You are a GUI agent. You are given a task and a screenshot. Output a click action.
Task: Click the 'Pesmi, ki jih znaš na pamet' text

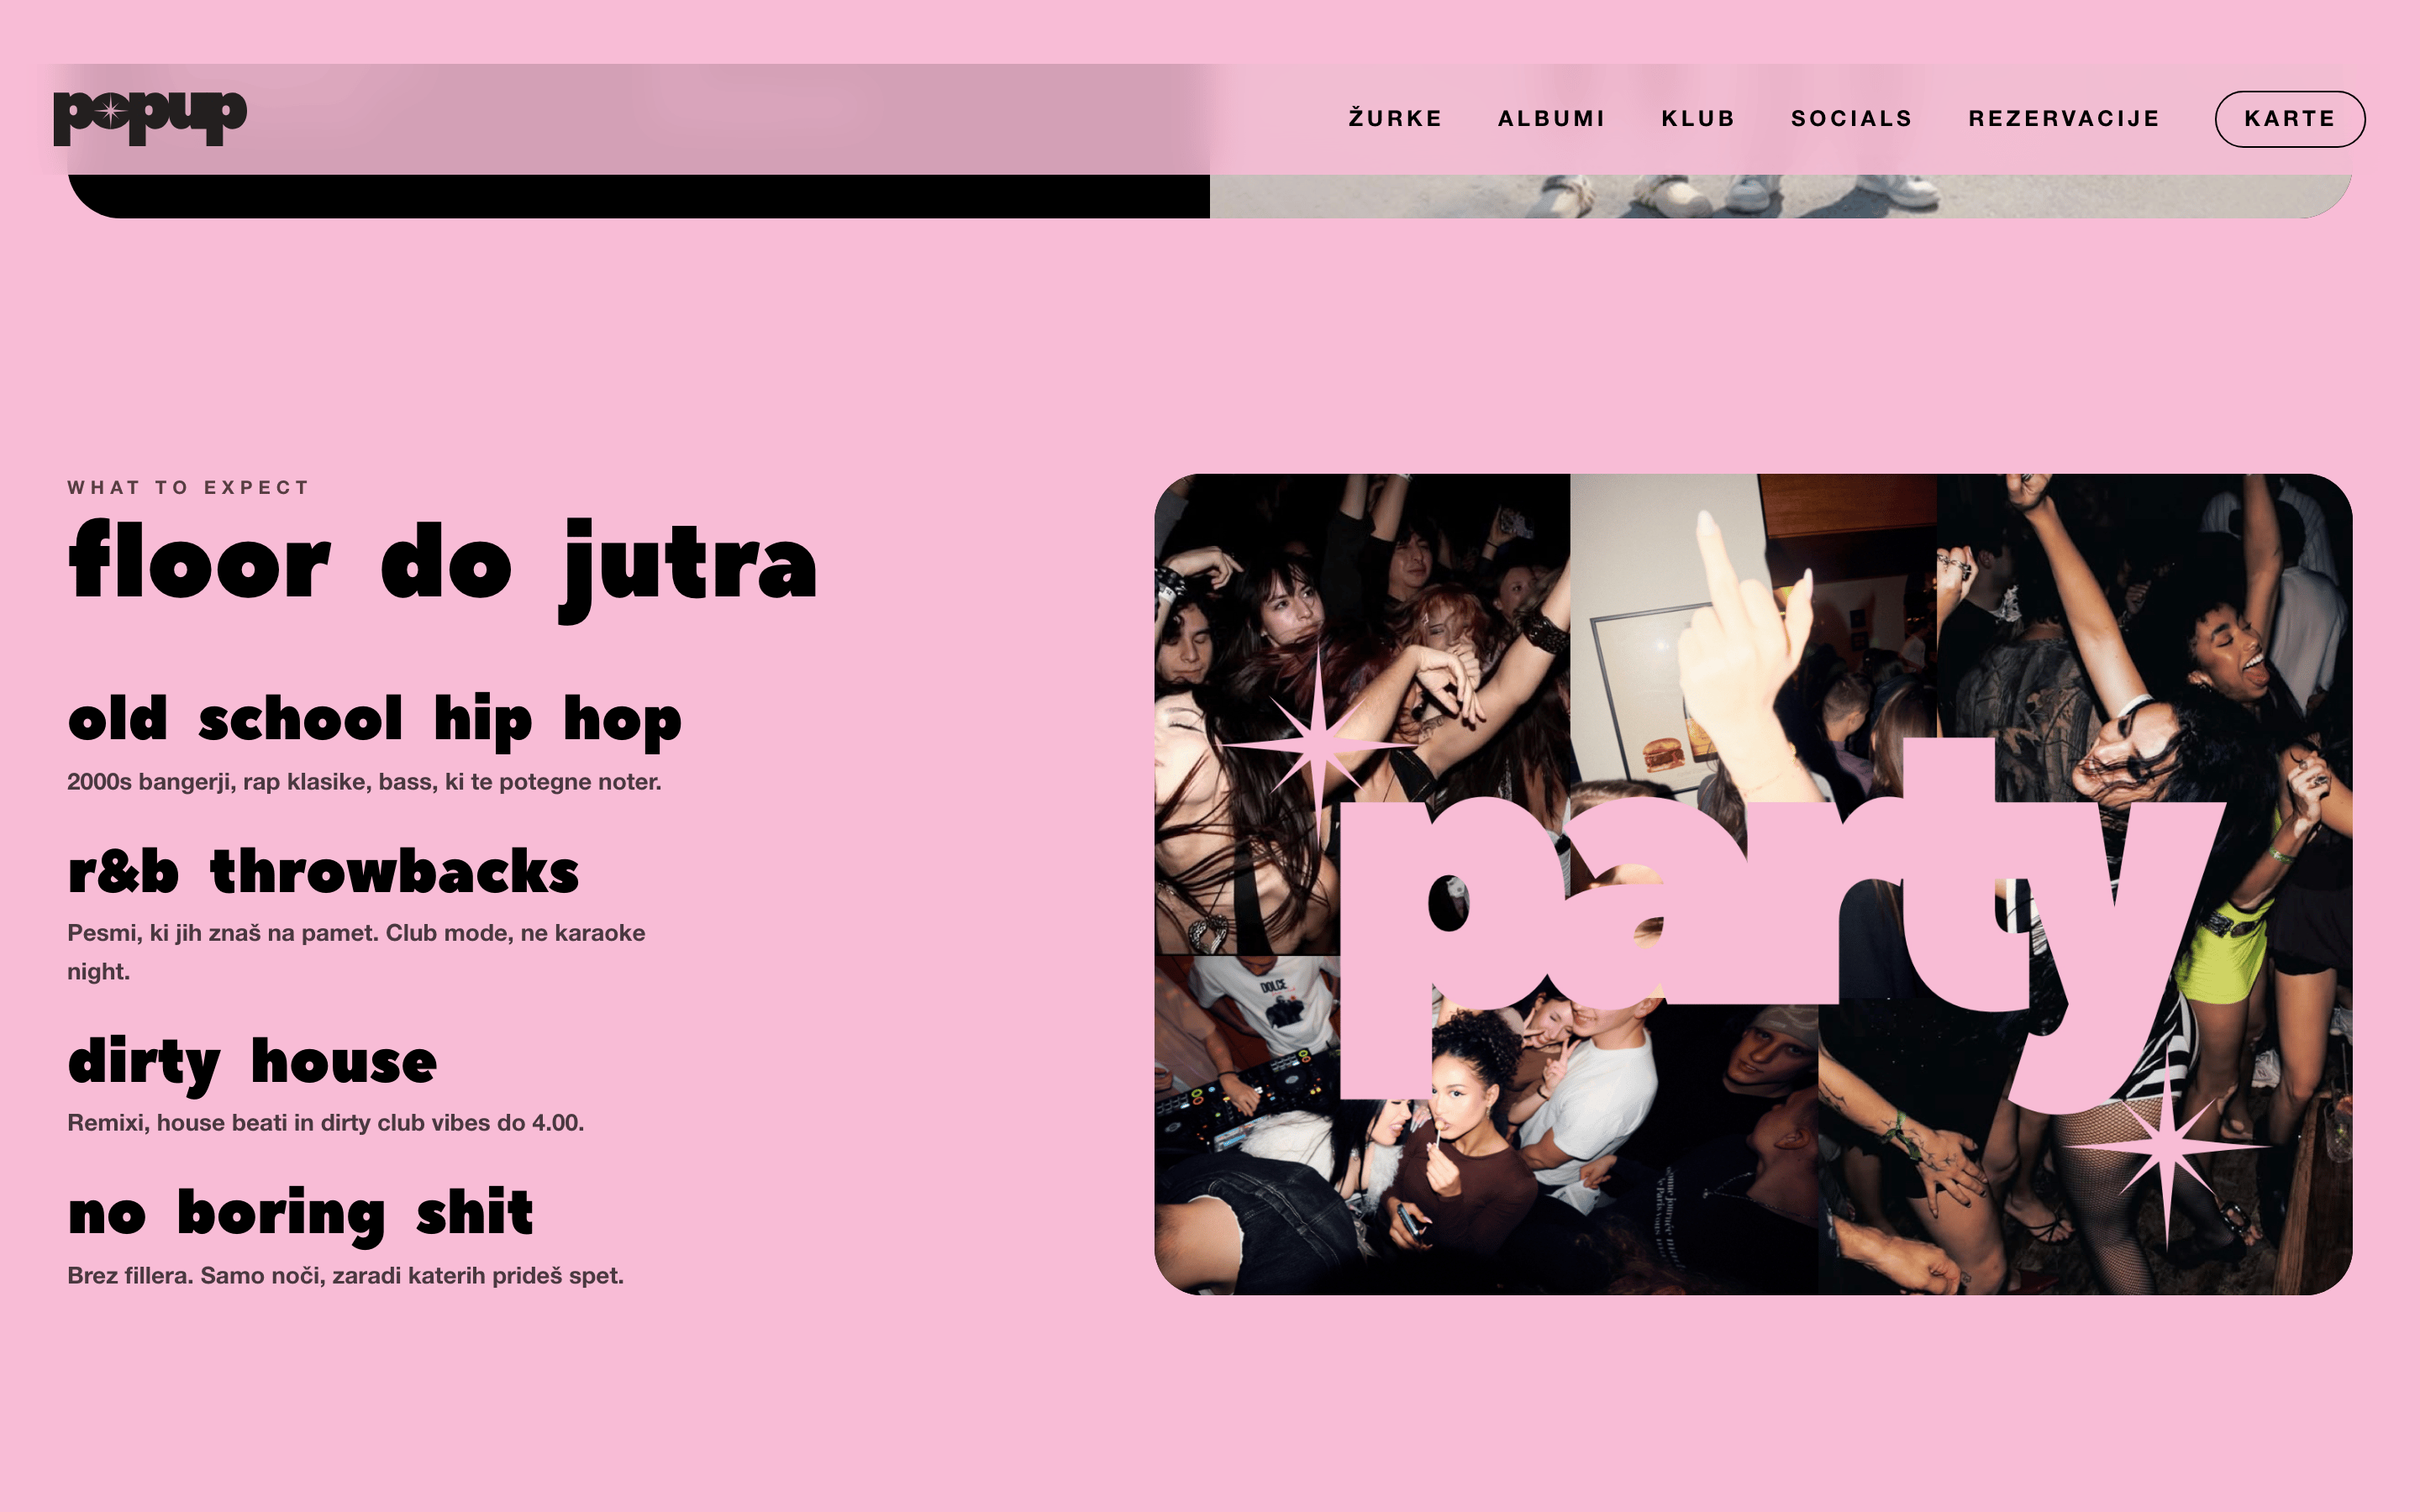coord(356,952)
